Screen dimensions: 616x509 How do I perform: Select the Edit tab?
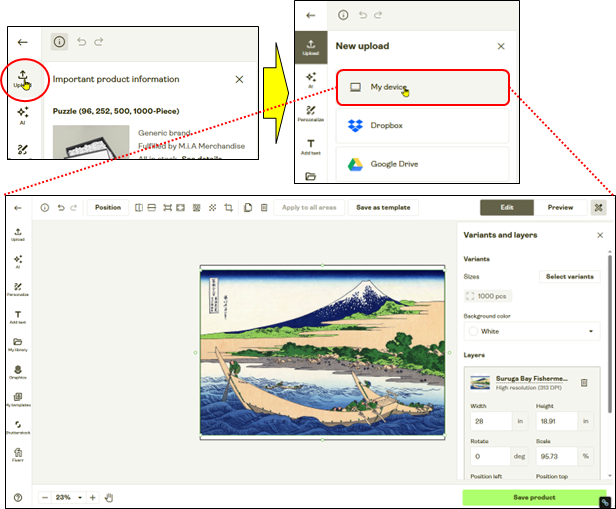(506, 208)
